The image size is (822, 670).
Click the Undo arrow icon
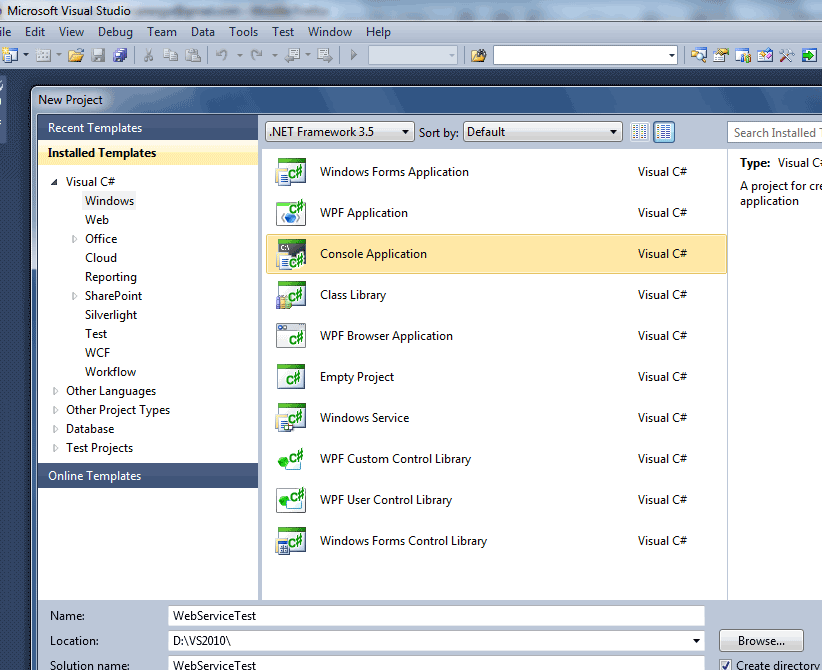click(222, 55)
